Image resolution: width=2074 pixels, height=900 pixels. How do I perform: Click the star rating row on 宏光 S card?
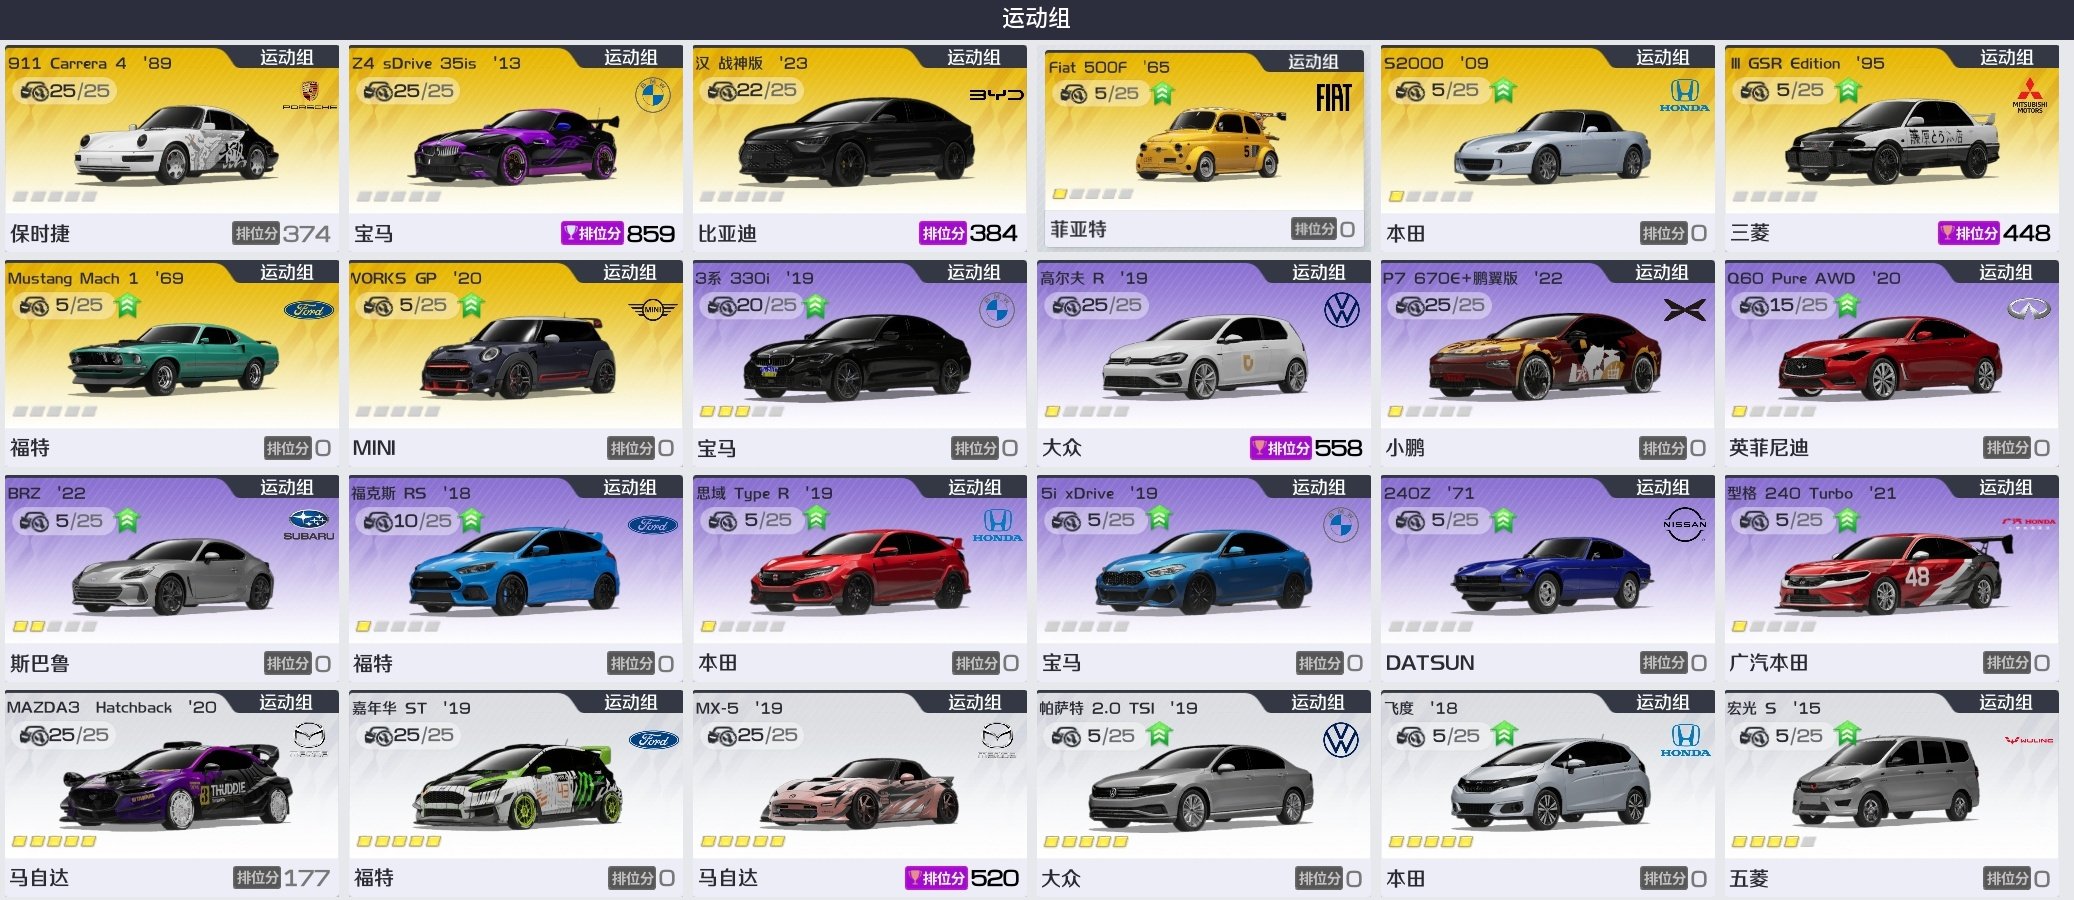pyautogui.click(x=1772, y=842)
